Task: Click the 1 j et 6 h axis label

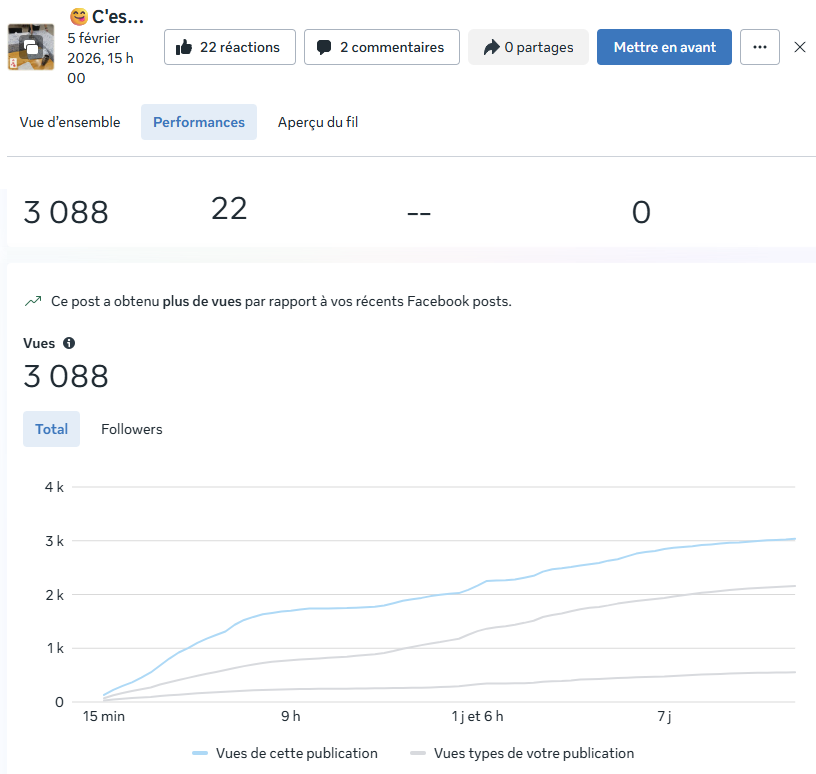Action: click(478, 717)
